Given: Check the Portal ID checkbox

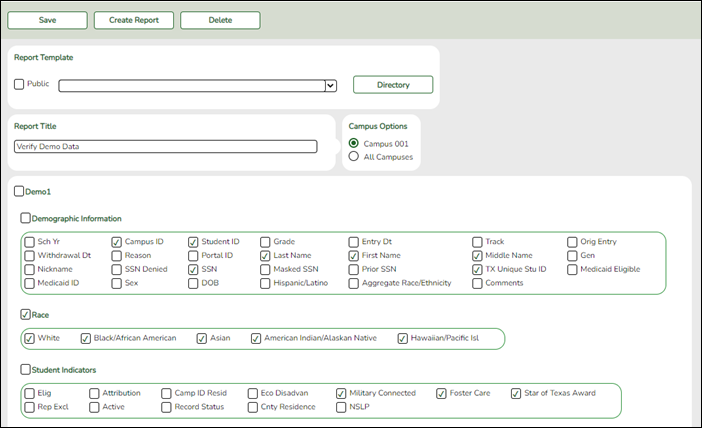Looking at the screenshot, I should [x=193, y=256].
